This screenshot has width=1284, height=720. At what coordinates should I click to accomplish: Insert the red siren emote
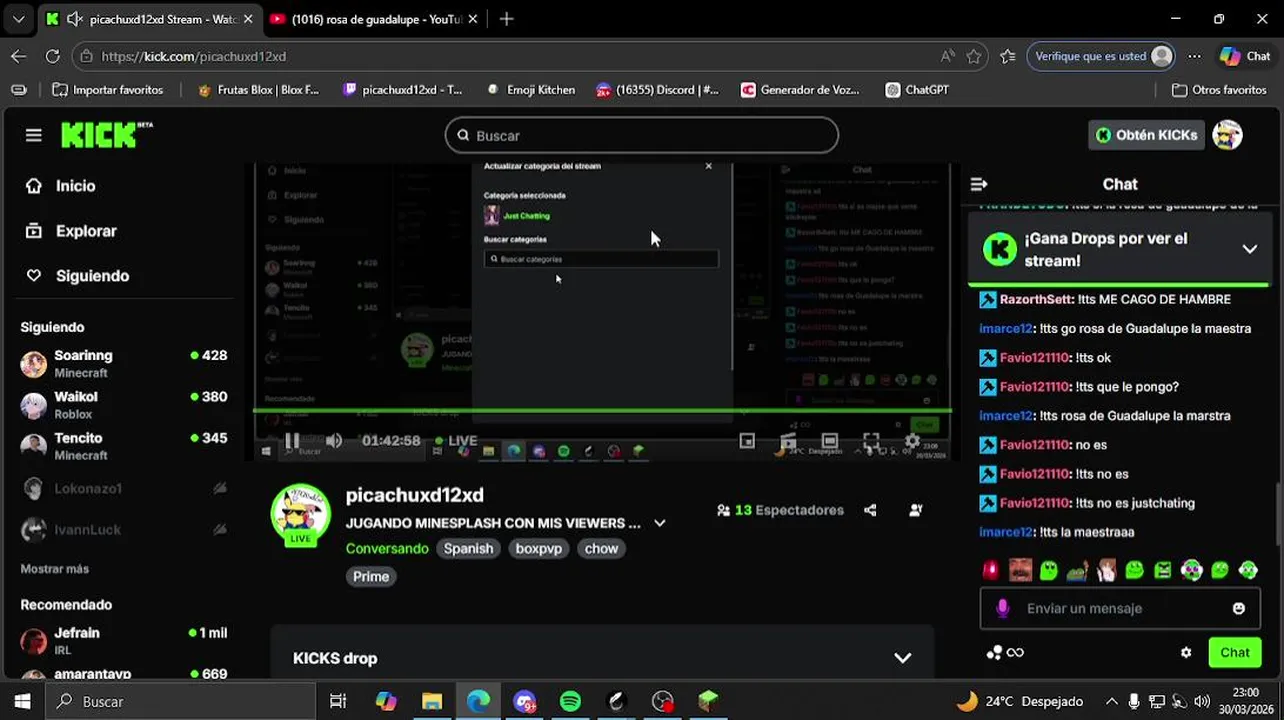(x=990, y=570)
